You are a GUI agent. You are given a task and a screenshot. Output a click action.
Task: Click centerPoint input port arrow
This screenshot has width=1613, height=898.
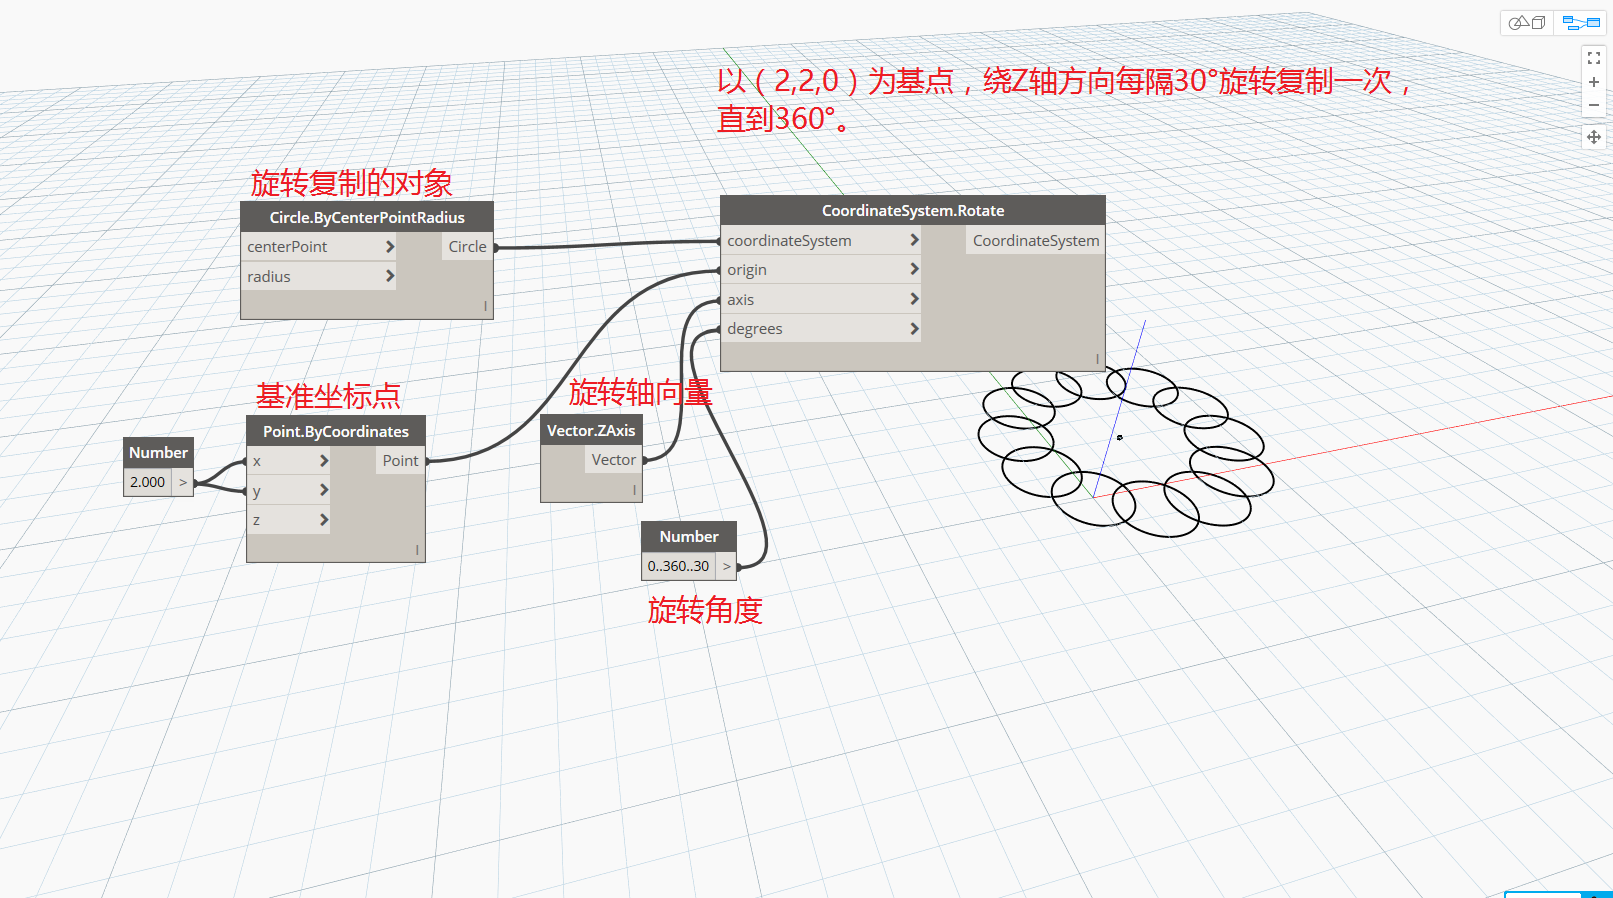point(390,246)
